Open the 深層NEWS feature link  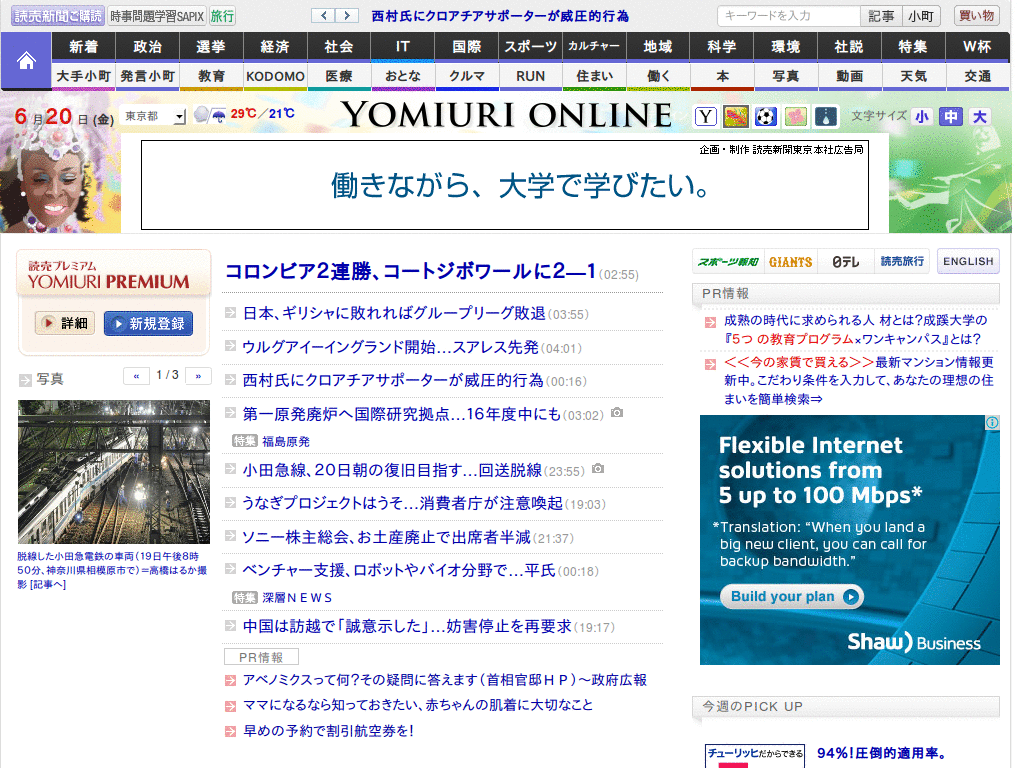pyautogui.click(x=297, y=598)
